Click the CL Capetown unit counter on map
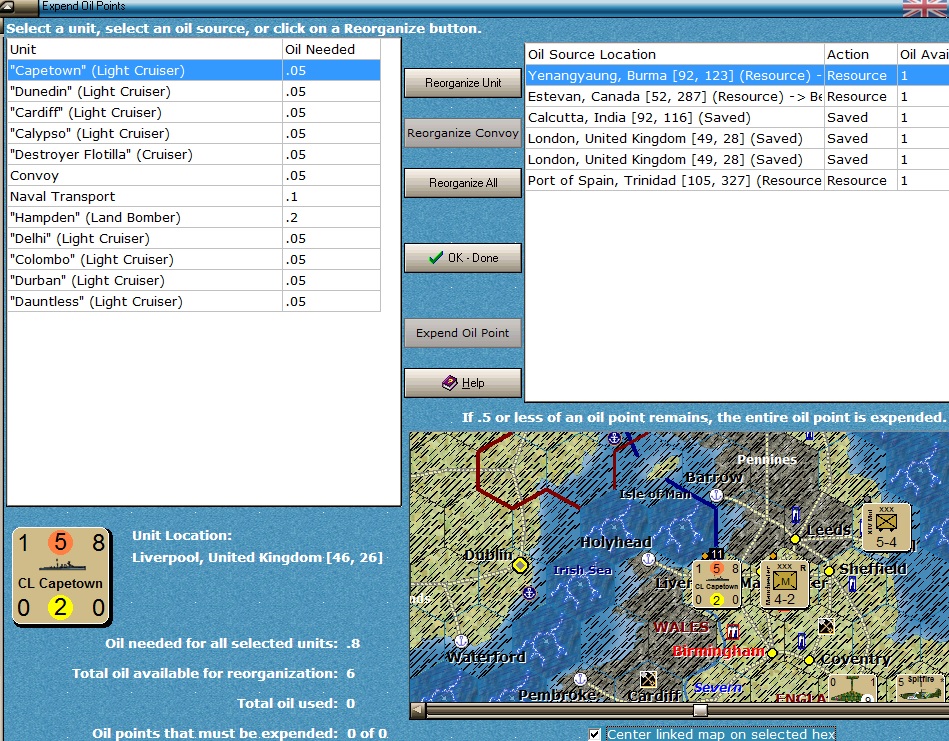 point(717,584)
